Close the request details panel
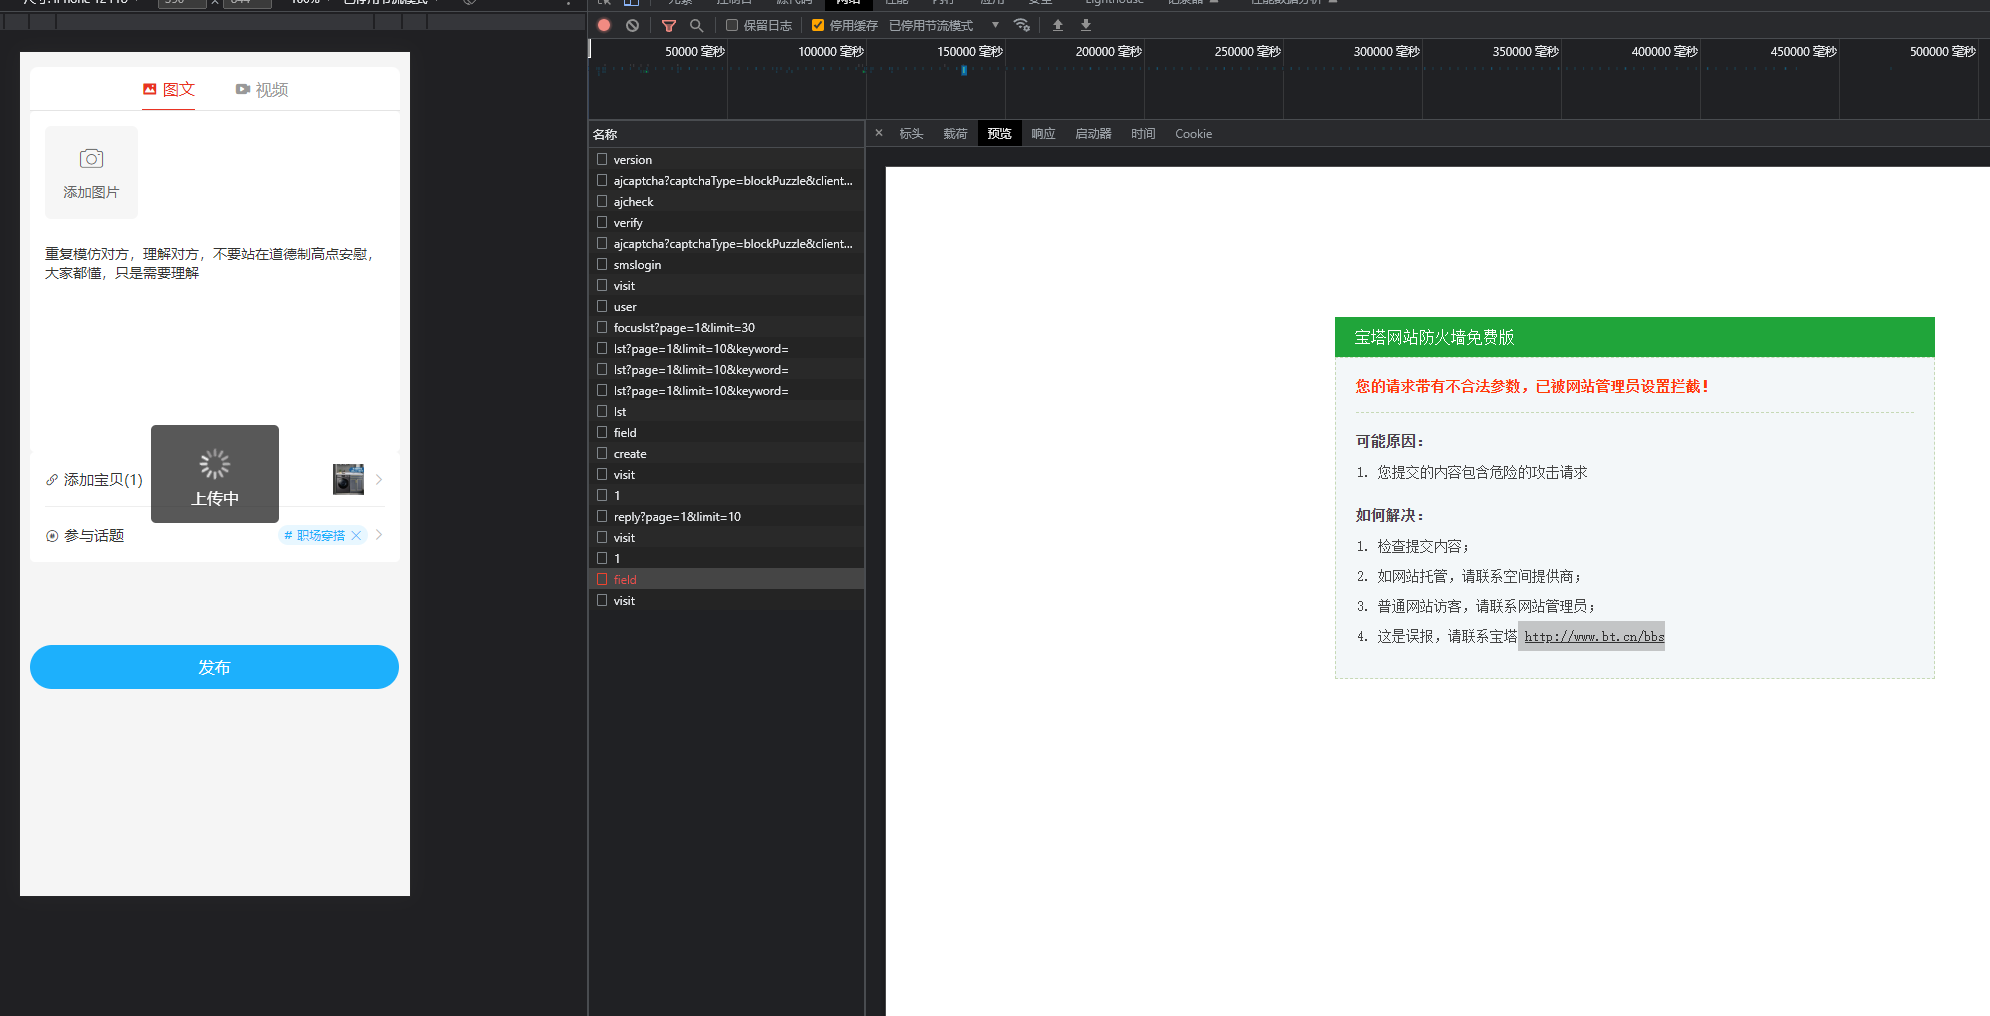This screenshot has width=1990, height=1016. point(879,133)
